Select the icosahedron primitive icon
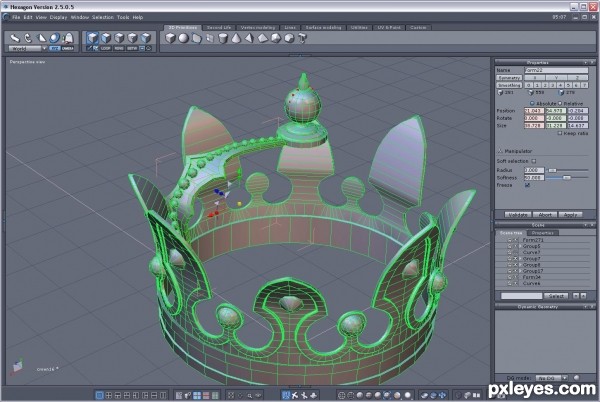This screenshot has width=600, height=402. point(276,38)
